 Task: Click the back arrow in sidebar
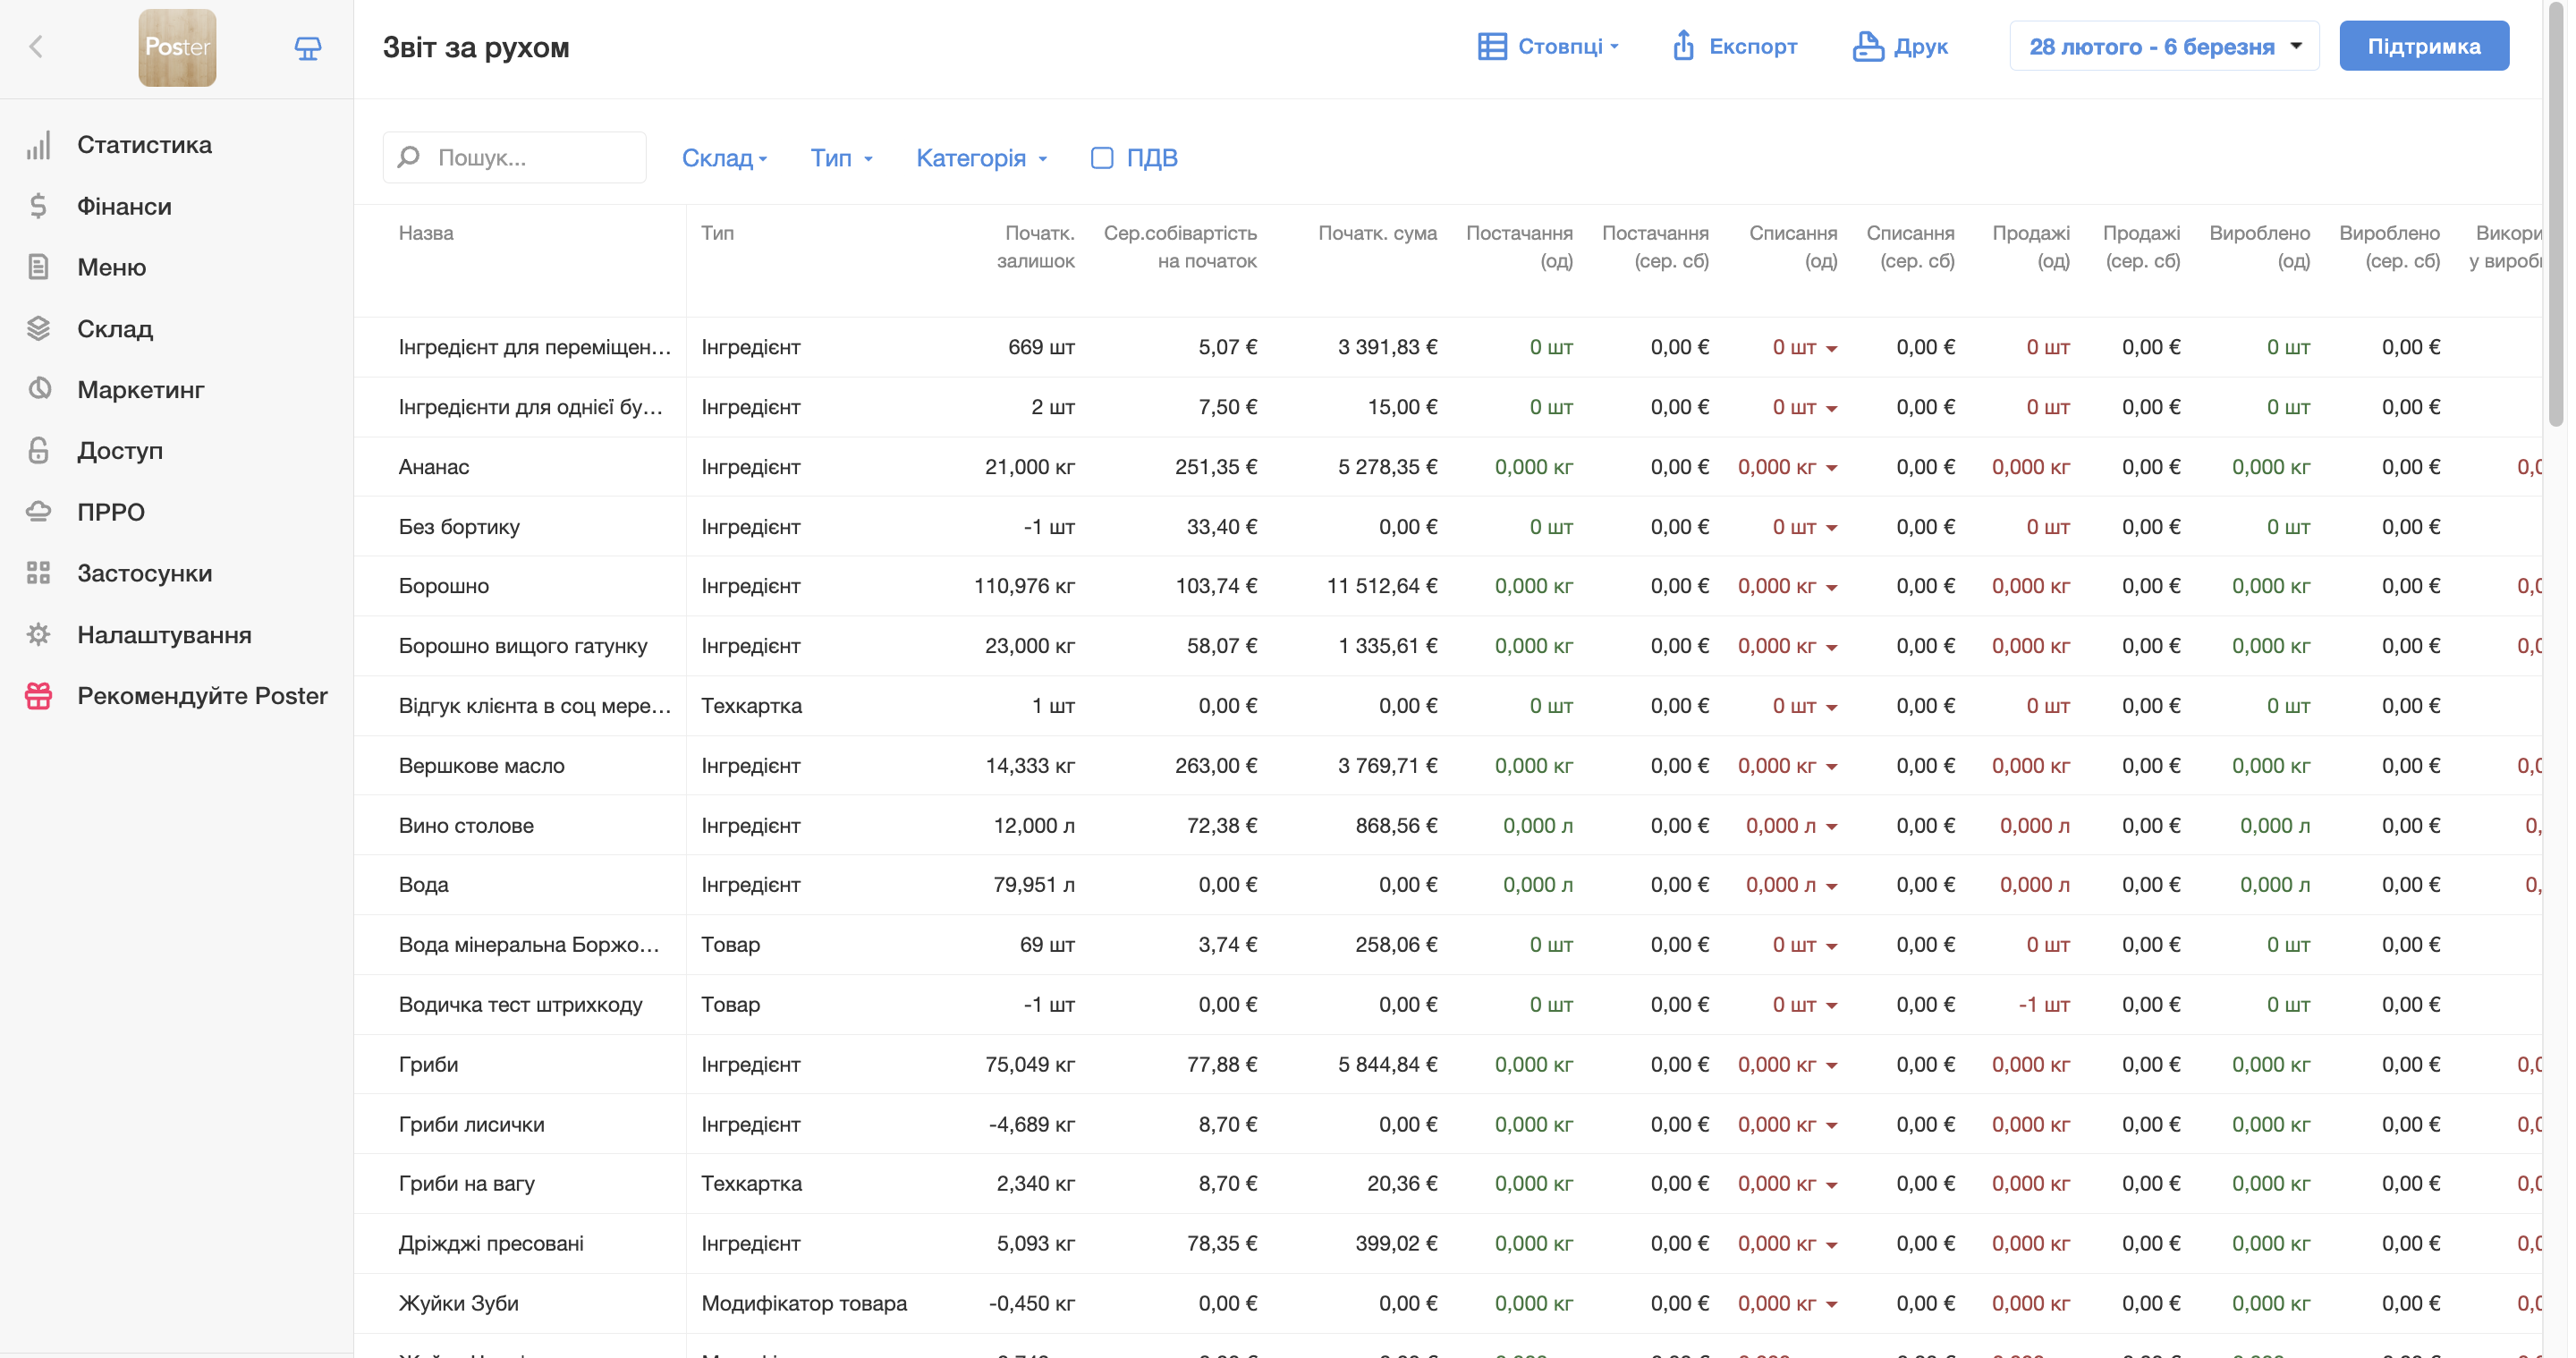(x=36, y=47)
